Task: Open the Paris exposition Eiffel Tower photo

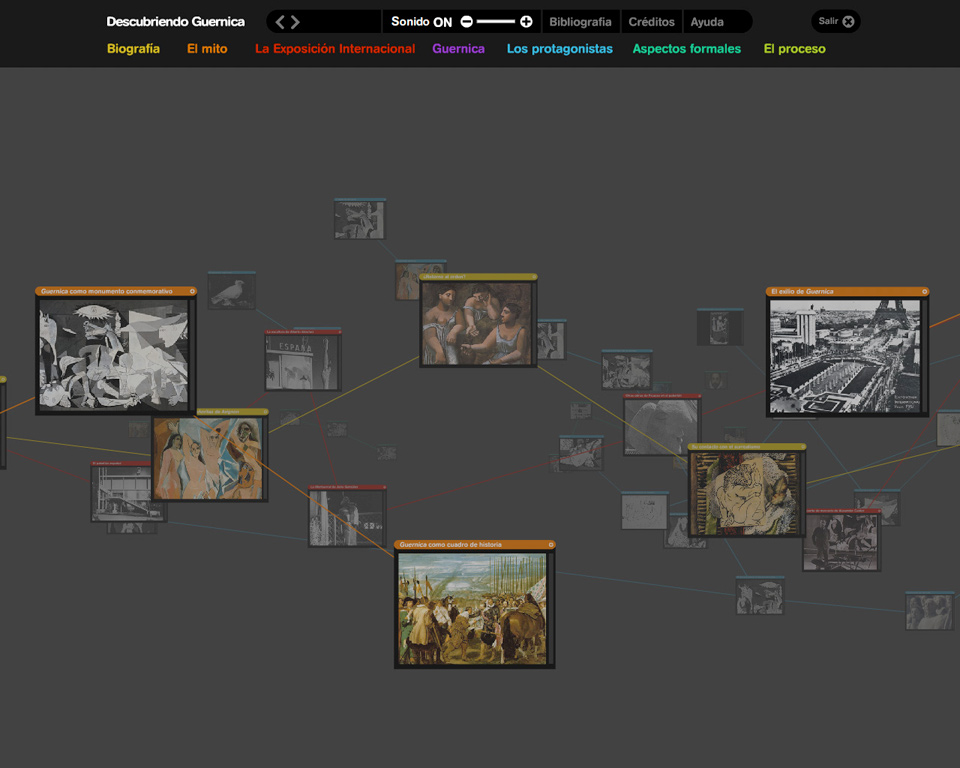Action: coord(846,356)
